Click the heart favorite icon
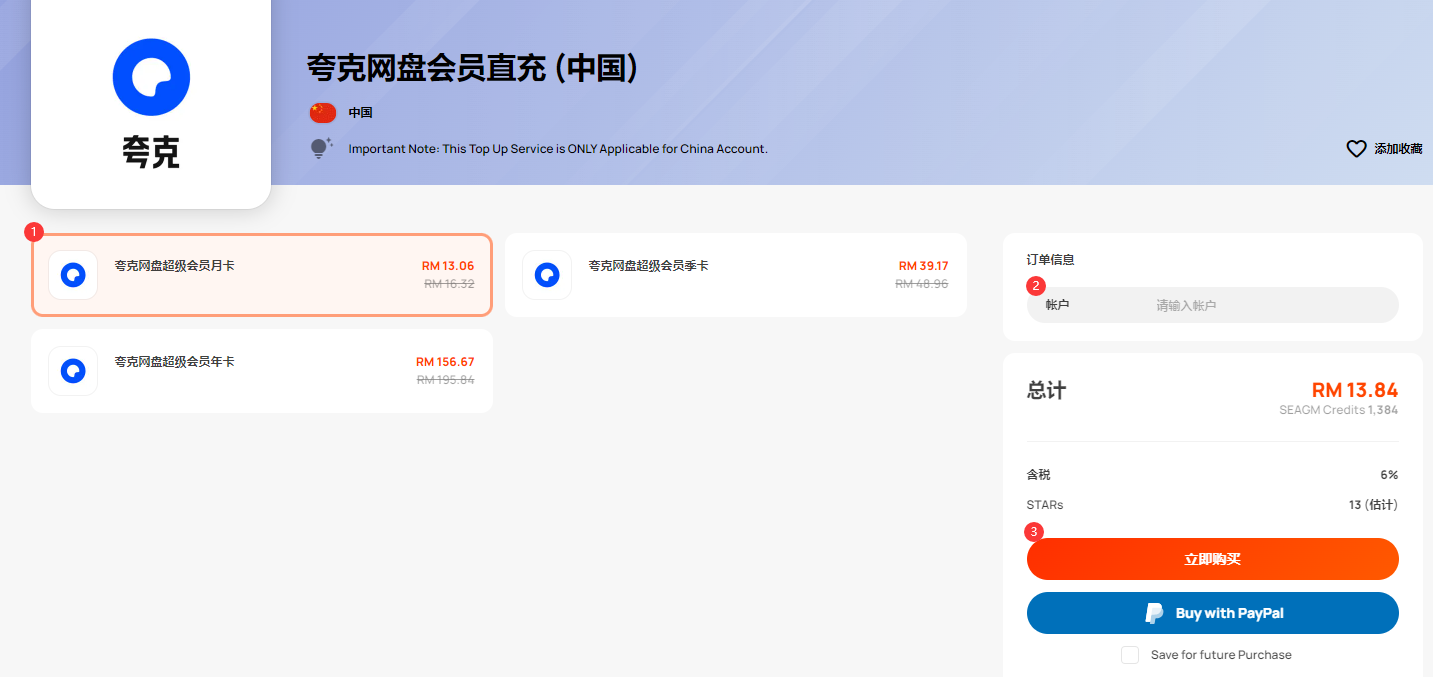The image size is (1433, 677). click(x=1356, y=149)
